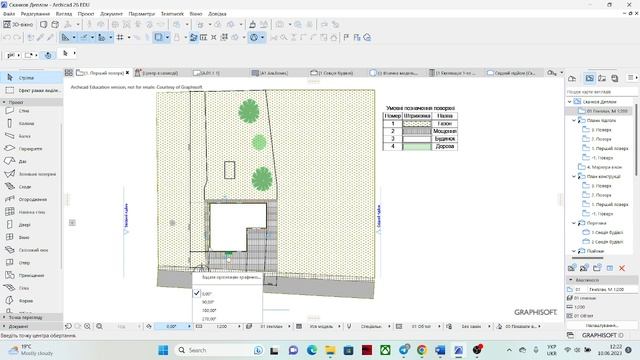Click the grid snap icon in toolbar
The image size is (640, 360).
coord(120,38)
